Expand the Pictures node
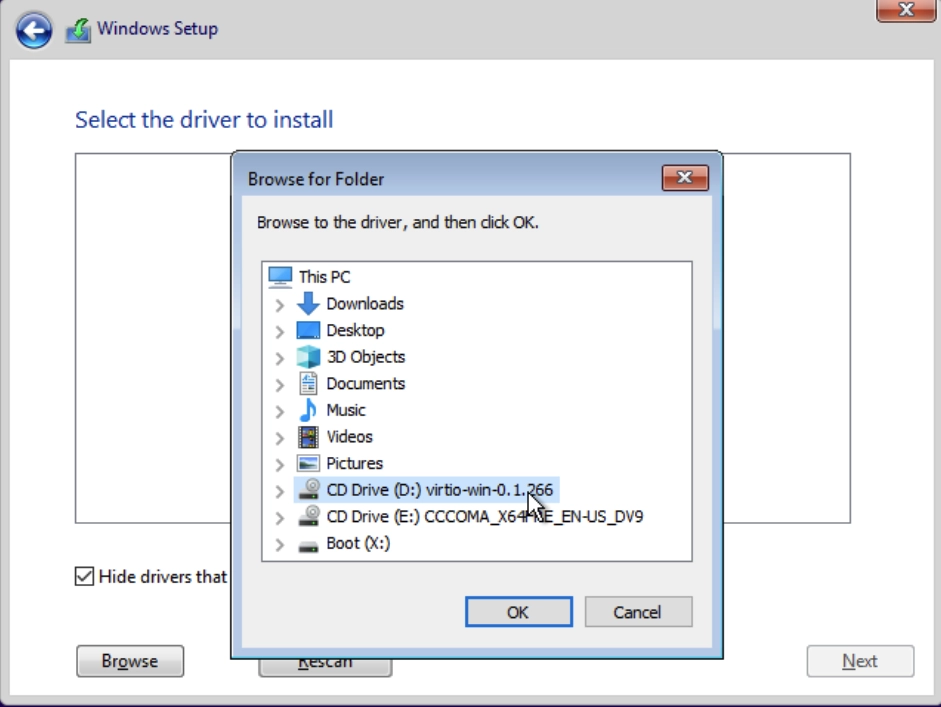The height and width of the screenshot is (707, 941). point(279,465)
